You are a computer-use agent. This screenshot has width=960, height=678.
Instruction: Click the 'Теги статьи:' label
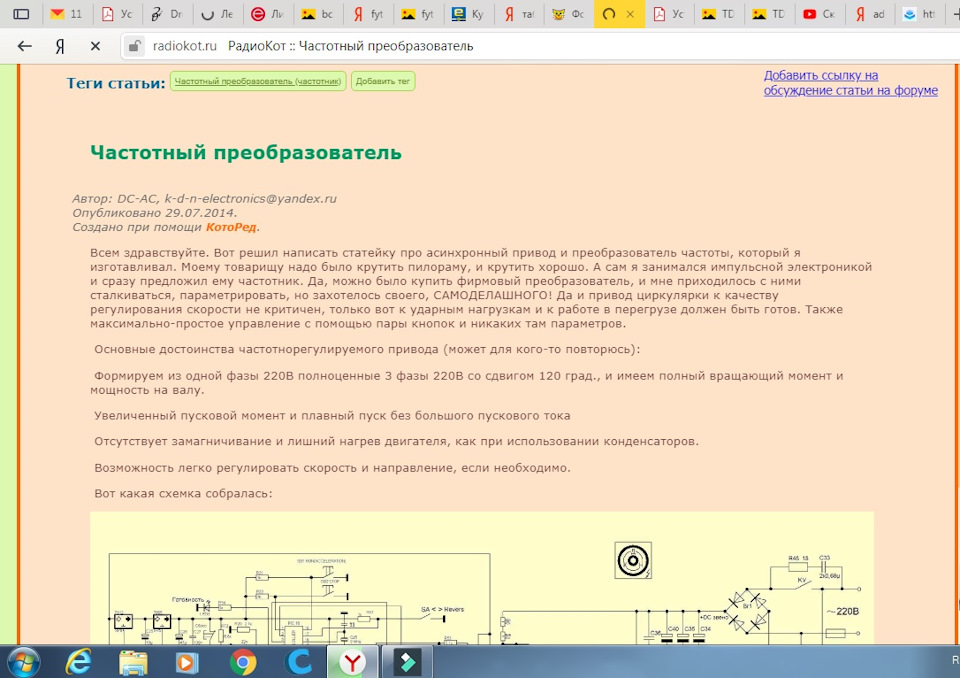point(116,83)
